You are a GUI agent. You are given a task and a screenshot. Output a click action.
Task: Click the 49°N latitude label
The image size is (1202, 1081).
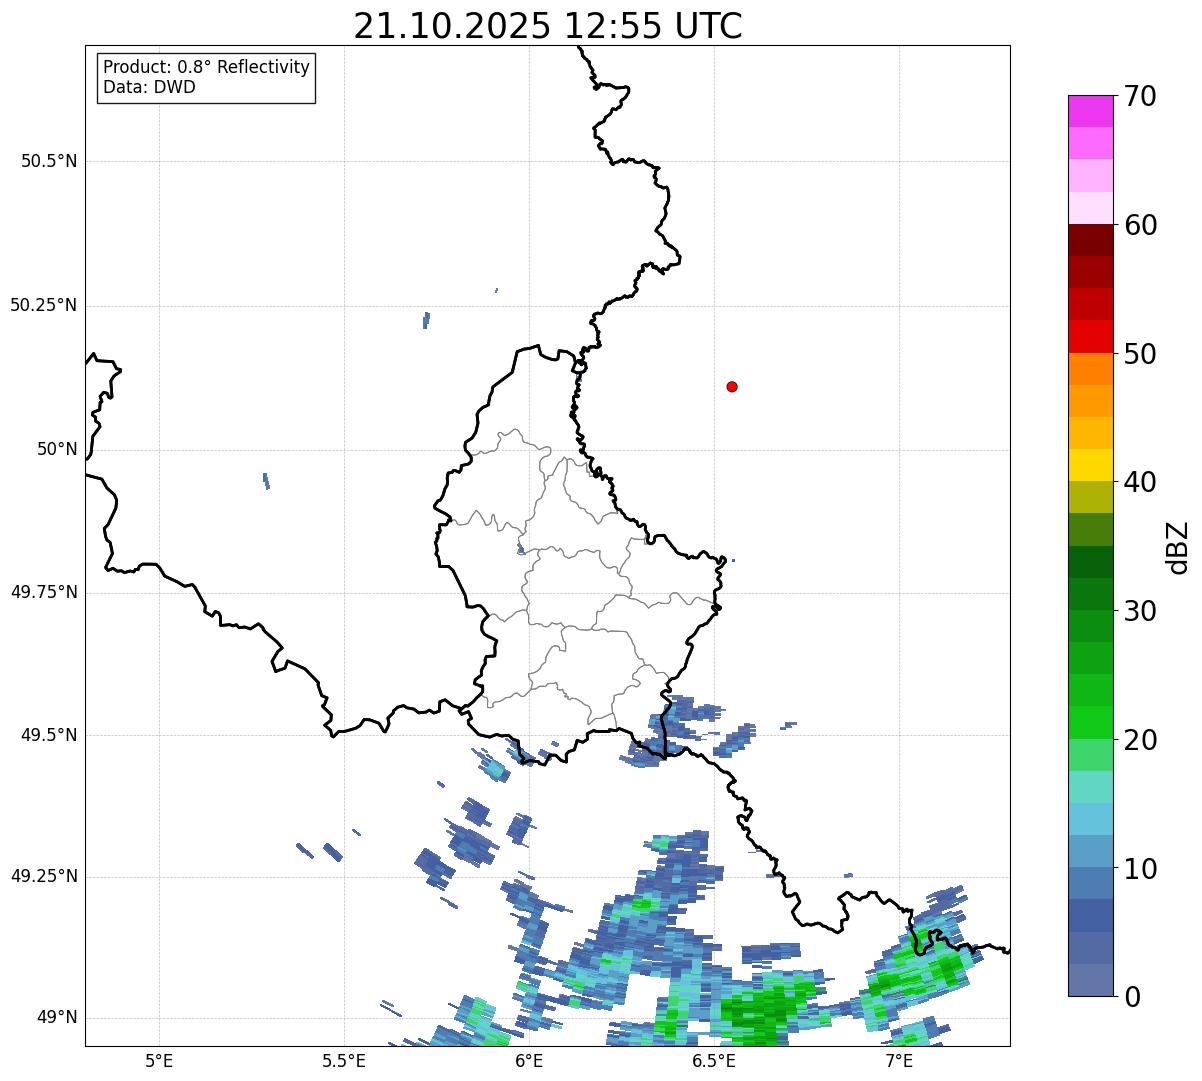pyautogui.click(x=57, y=1017)
